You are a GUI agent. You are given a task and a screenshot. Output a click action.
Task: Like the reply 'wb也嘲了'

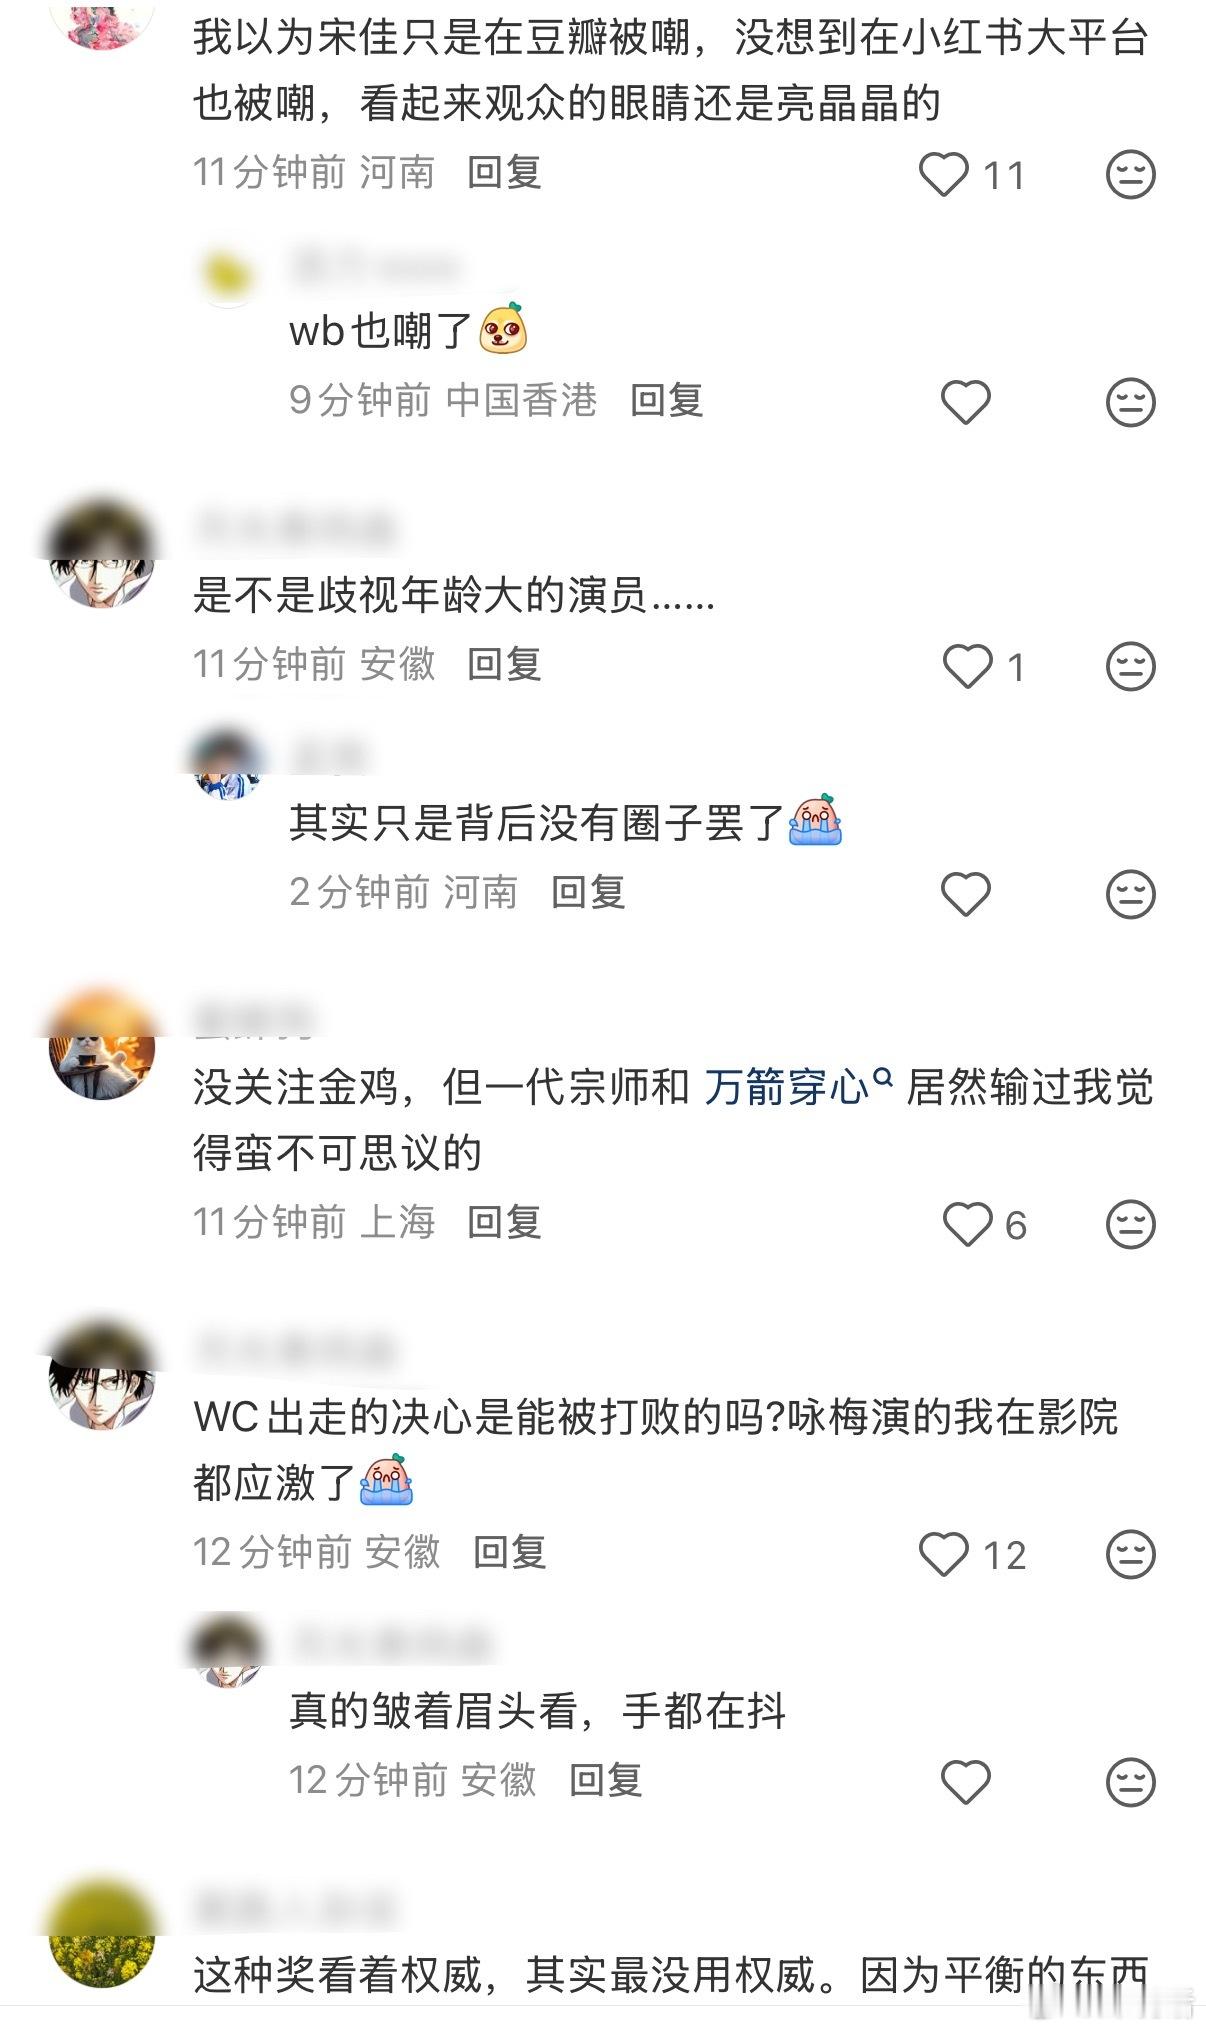point(965,402)
